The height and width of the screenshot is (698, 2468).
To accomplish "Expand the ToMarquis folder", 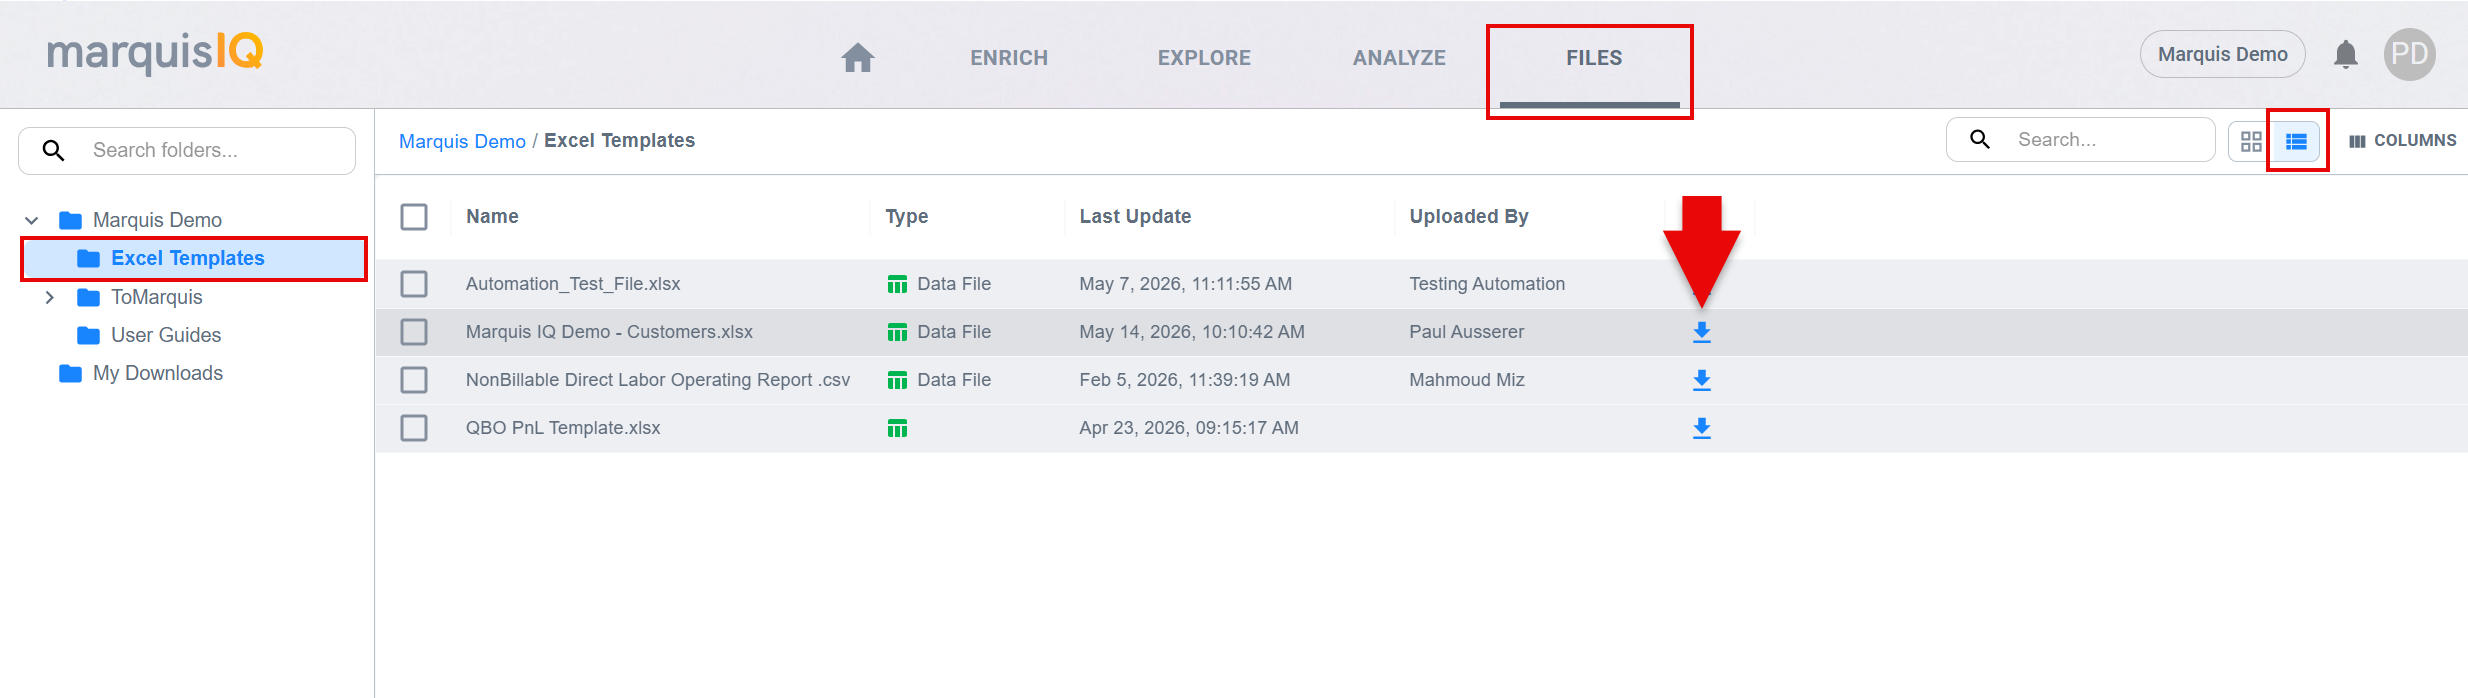I will pyautogui.click(x=49, y=297).
